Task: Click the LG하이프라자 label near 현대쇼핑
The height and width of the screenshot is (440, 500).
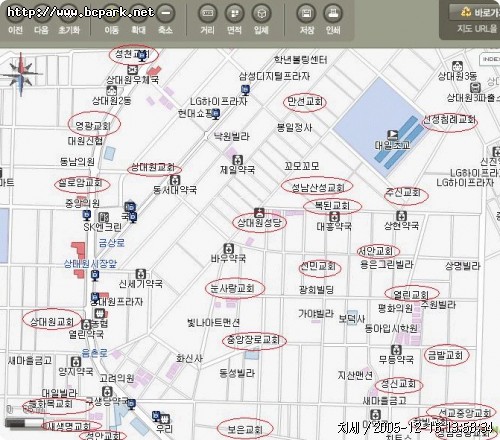Action: point(219,101)
